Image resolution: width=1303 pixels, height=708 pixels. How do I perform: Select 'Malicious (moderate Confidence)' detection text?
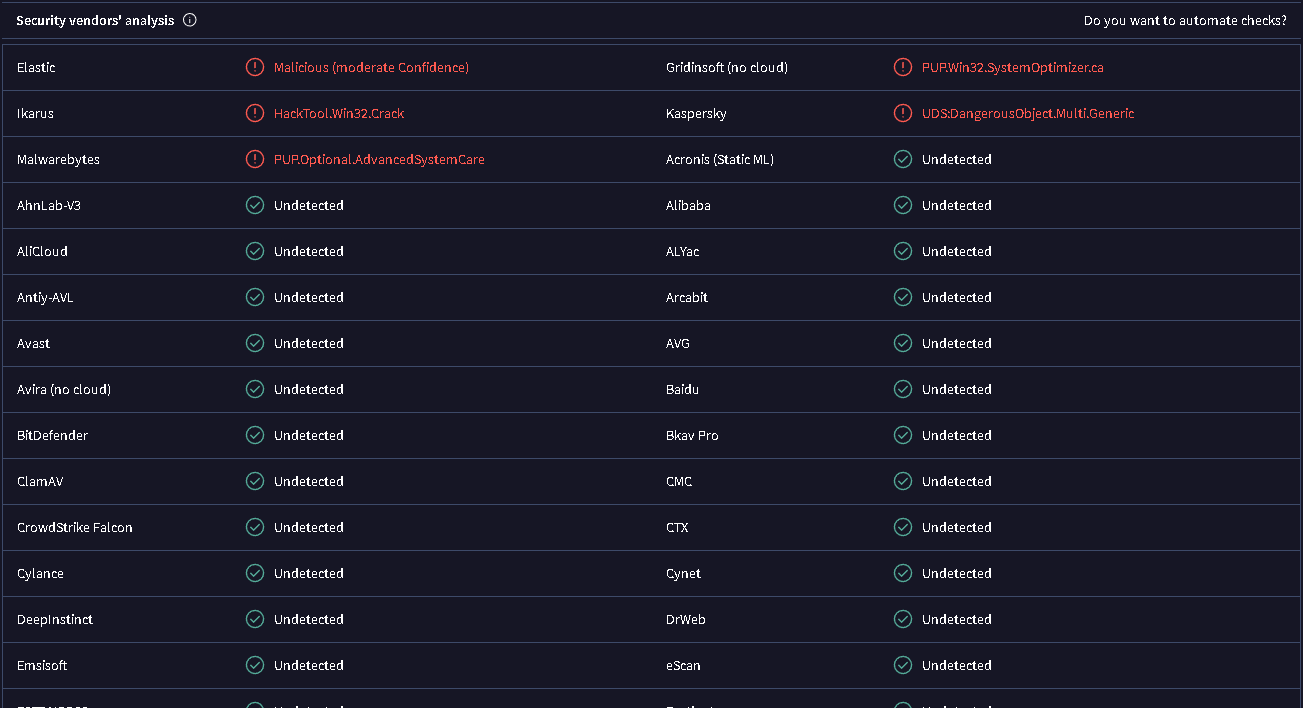tap(371, 67)
